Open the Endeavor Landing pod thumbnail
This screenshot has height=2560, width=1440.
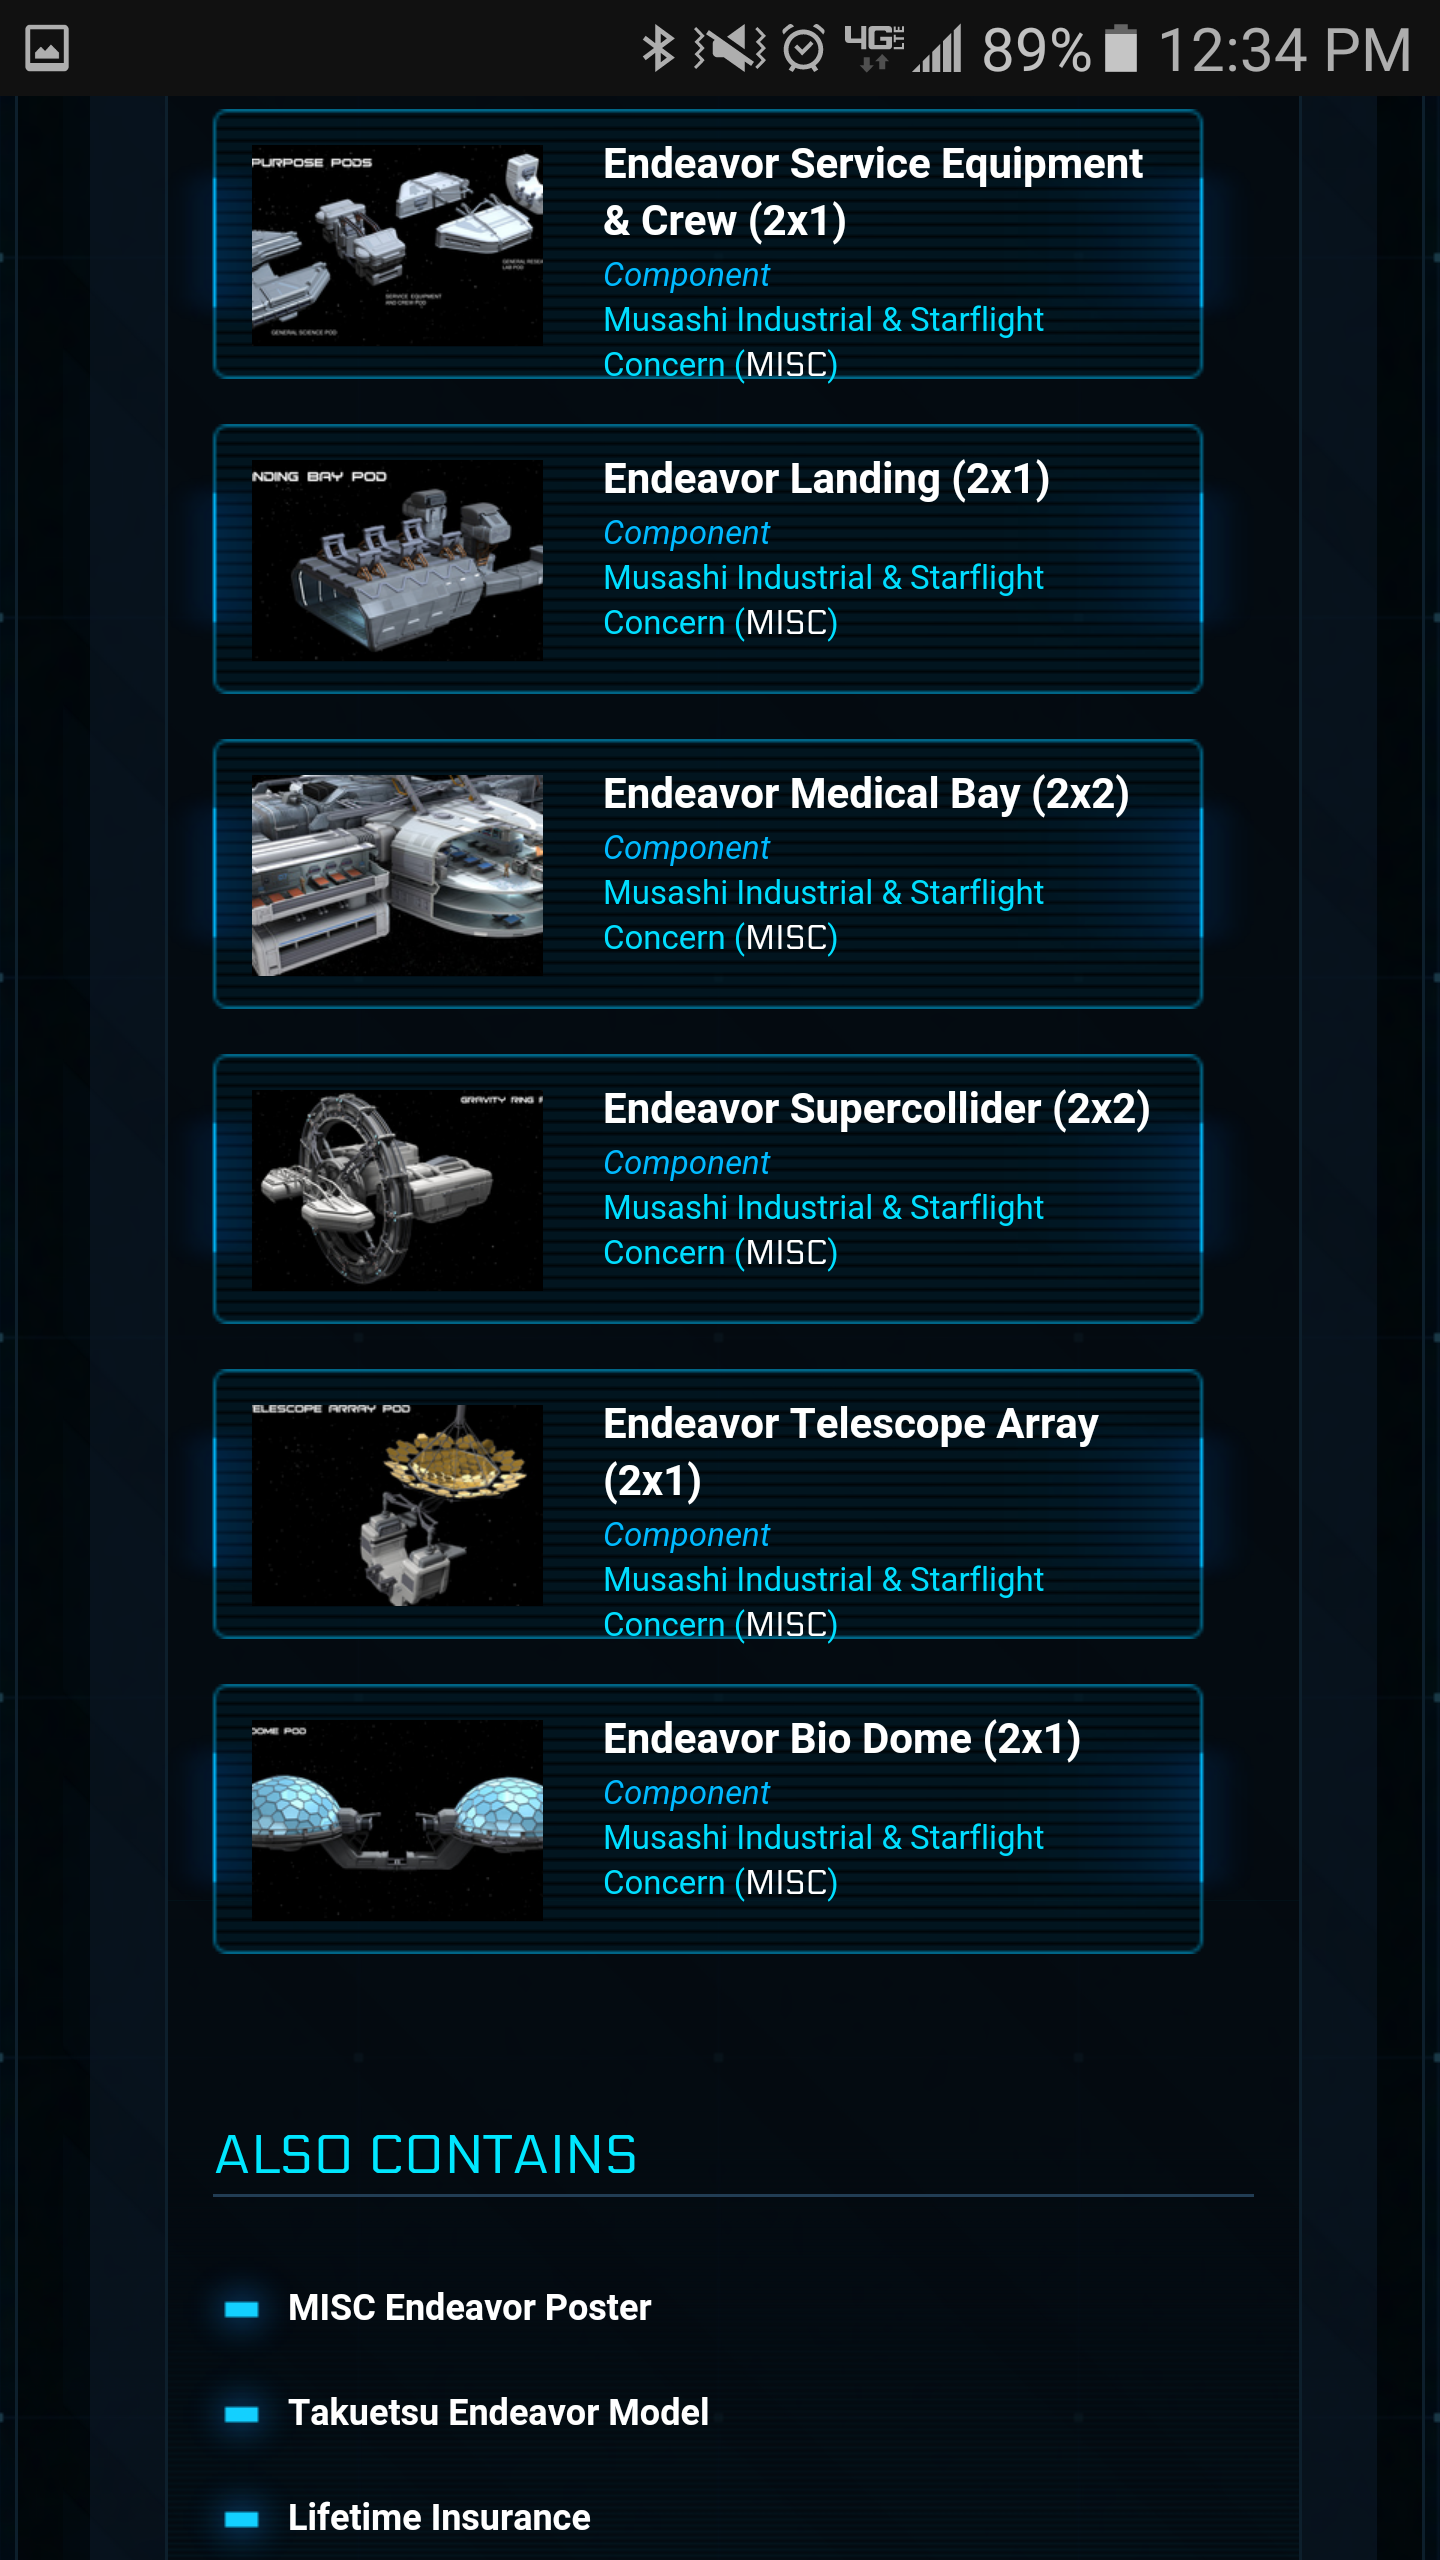click(397, 560)
